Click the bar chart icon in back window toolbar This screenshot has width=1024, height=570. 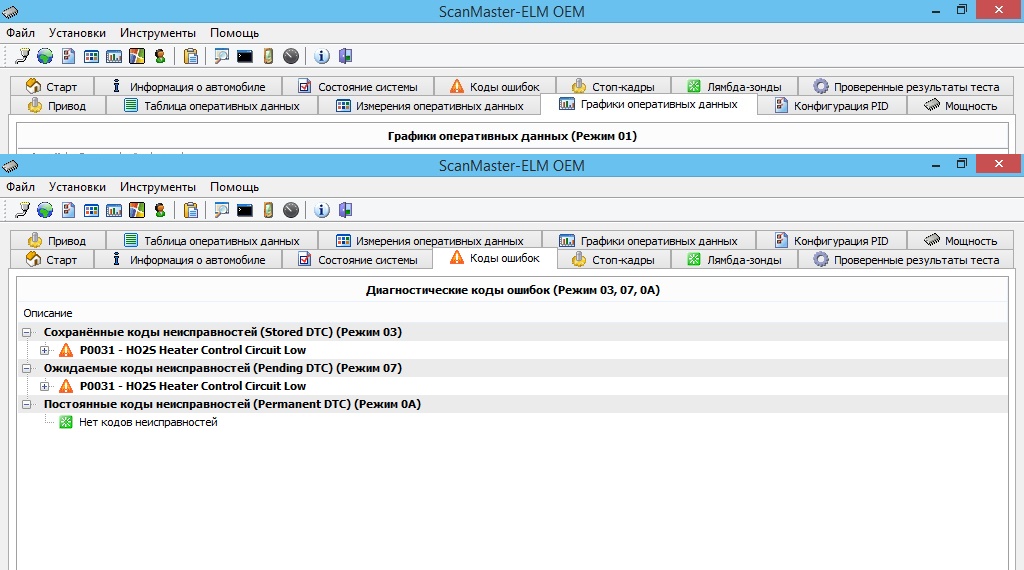114,56
